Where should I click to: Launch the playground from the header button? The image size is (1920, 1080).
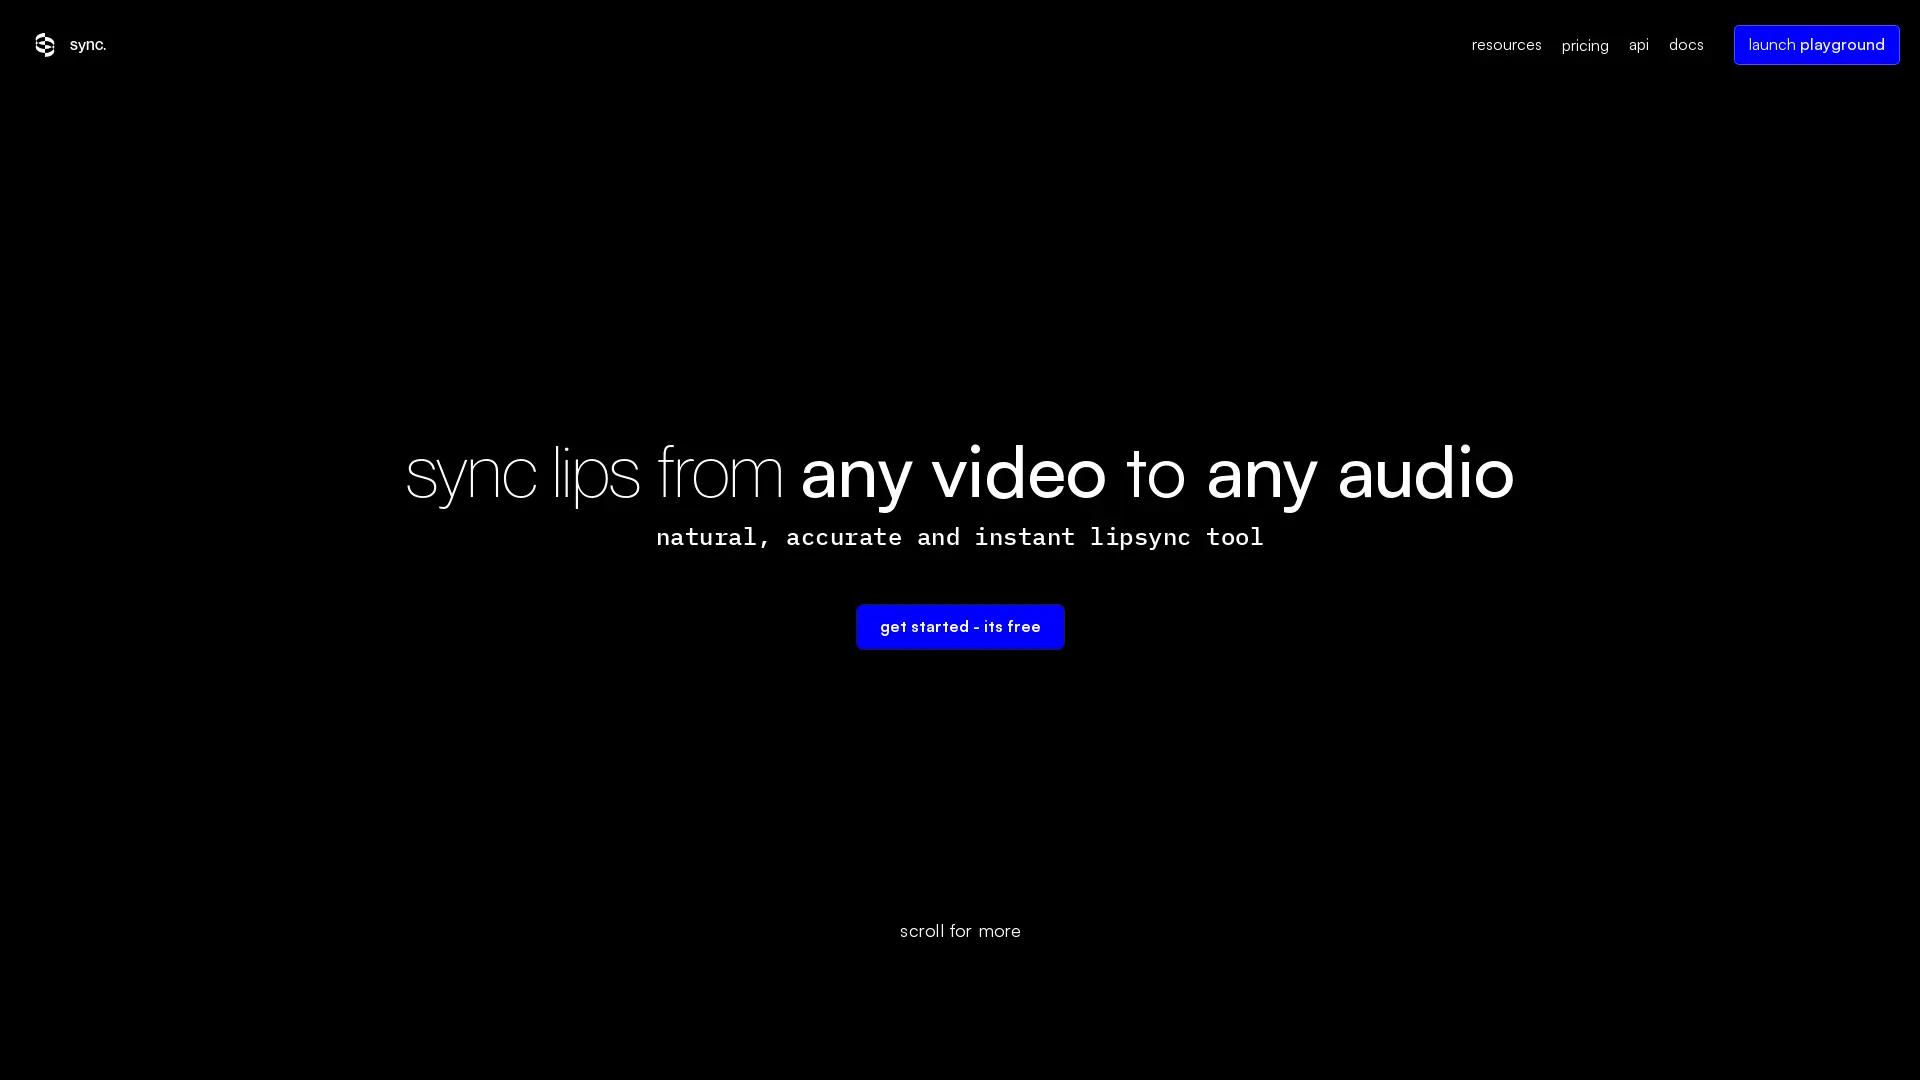1816,44
